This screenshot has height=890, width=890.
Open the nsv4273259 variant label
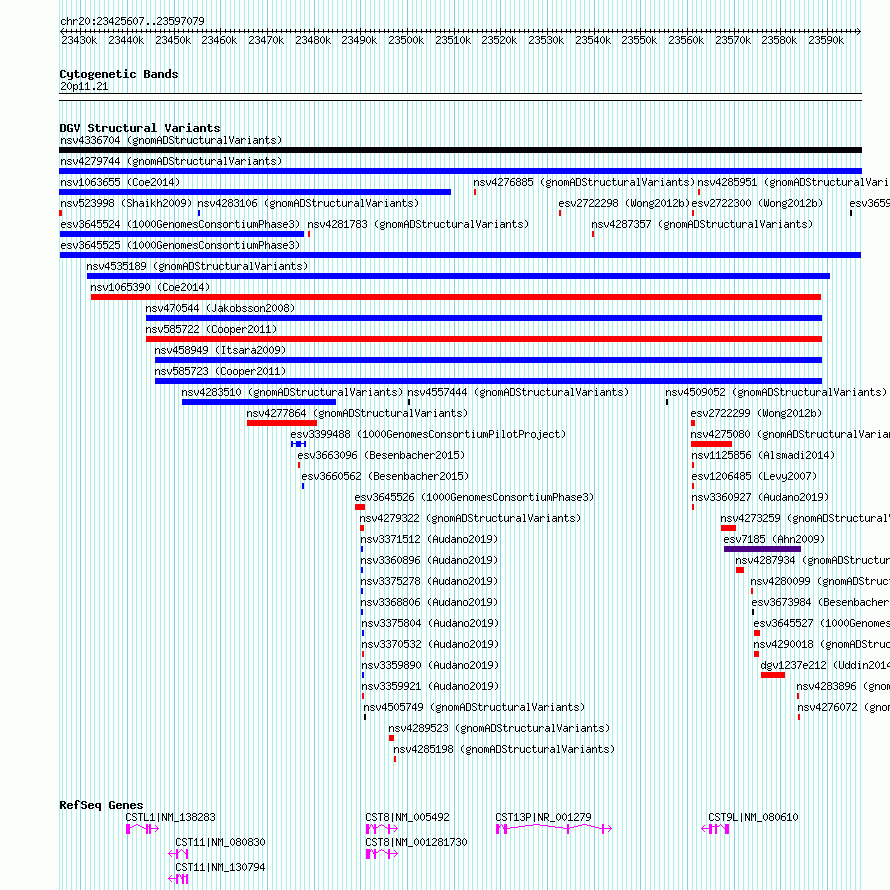pos(805,518)
